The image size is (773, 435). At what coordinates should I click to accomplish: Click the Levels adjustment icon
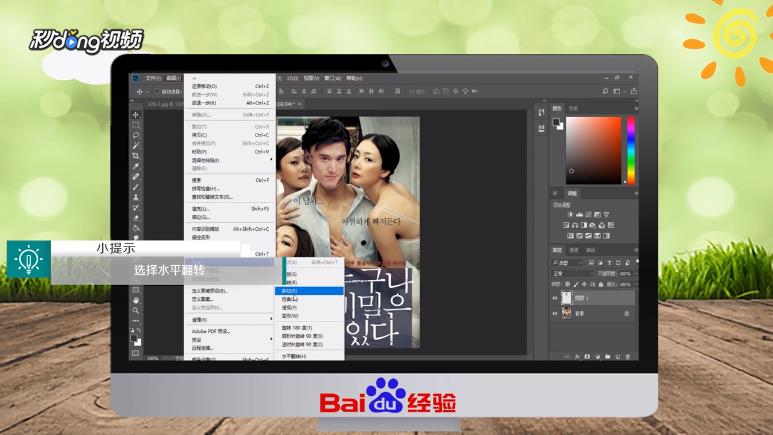579,215
